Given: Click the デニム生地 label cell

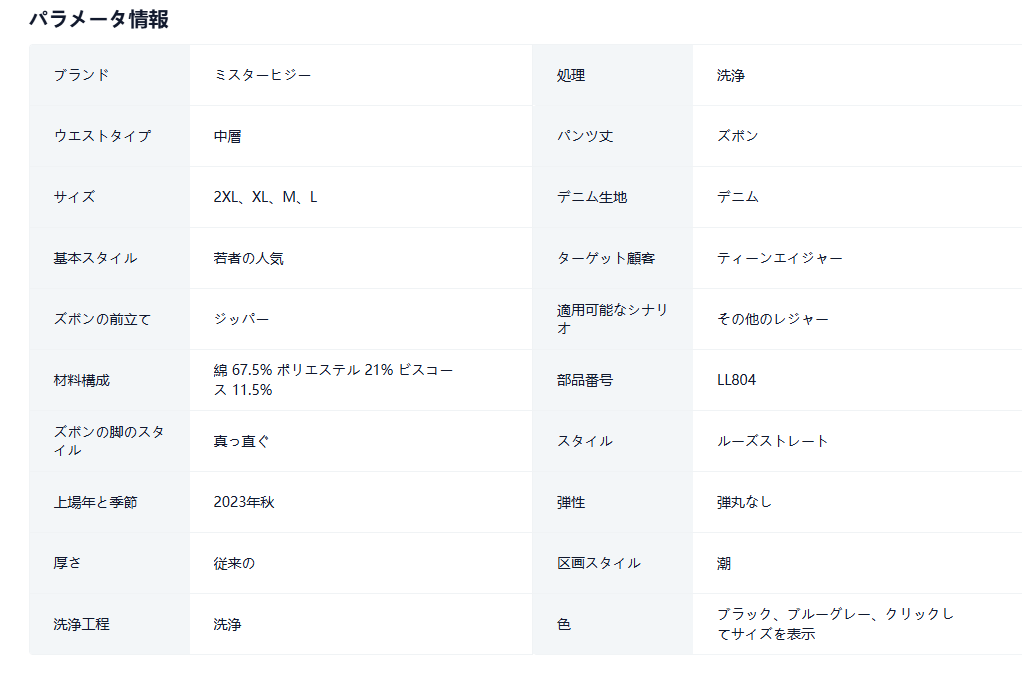Looking at the screenshot, I should (x=591, y=197).
